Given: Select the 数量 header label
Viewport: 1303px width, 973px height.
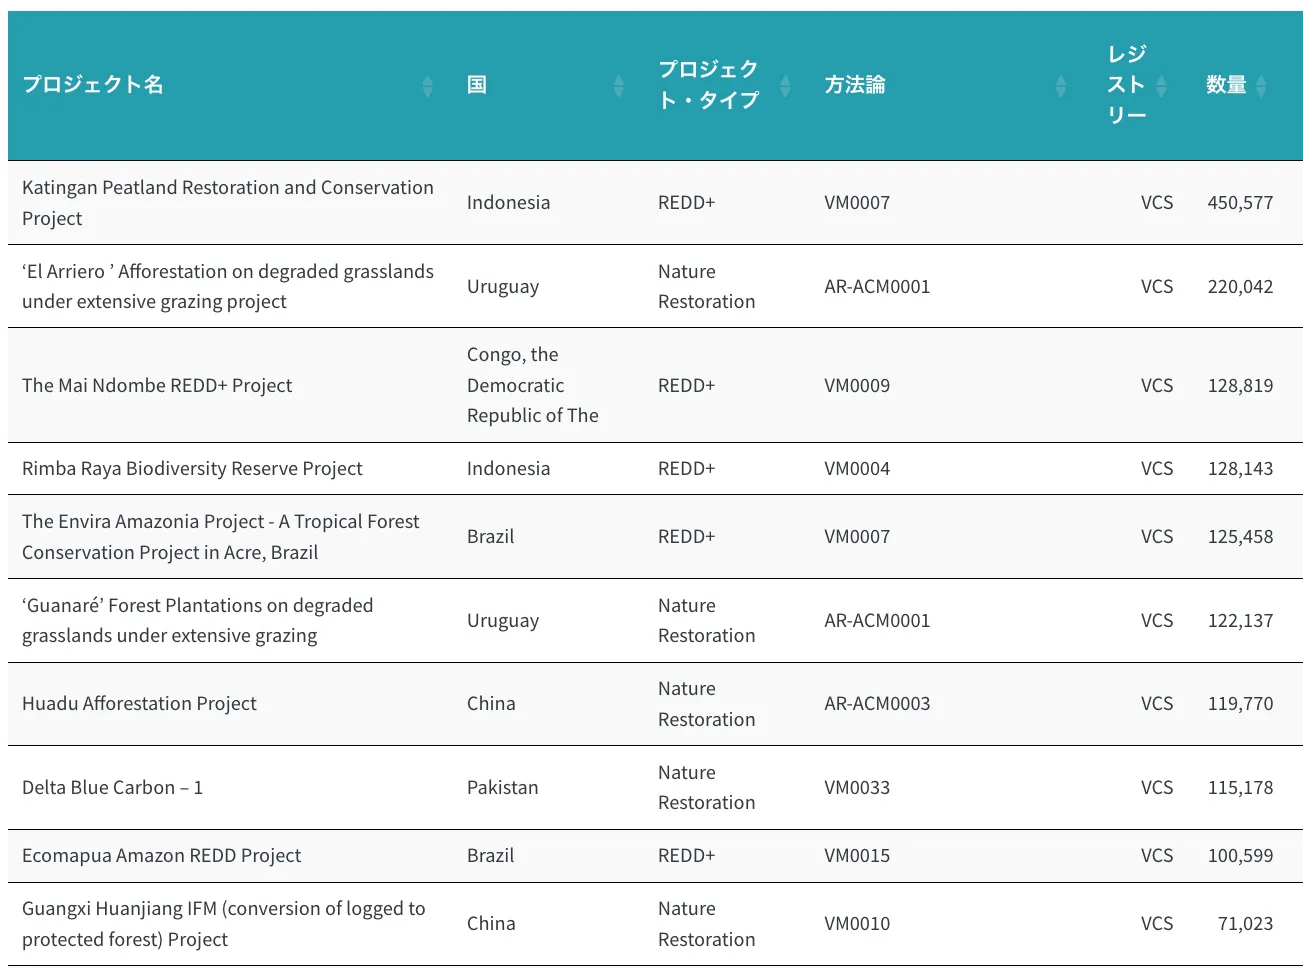Looking at the screenshot, I should pyautogui.click(x=1225, y=85).
